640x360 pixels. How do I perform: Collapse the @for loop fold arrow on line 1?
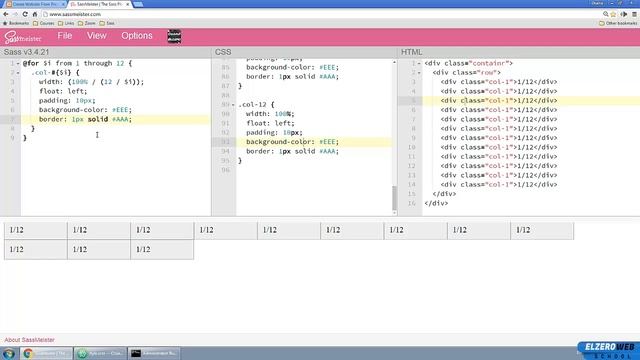(x=18, y=64)
